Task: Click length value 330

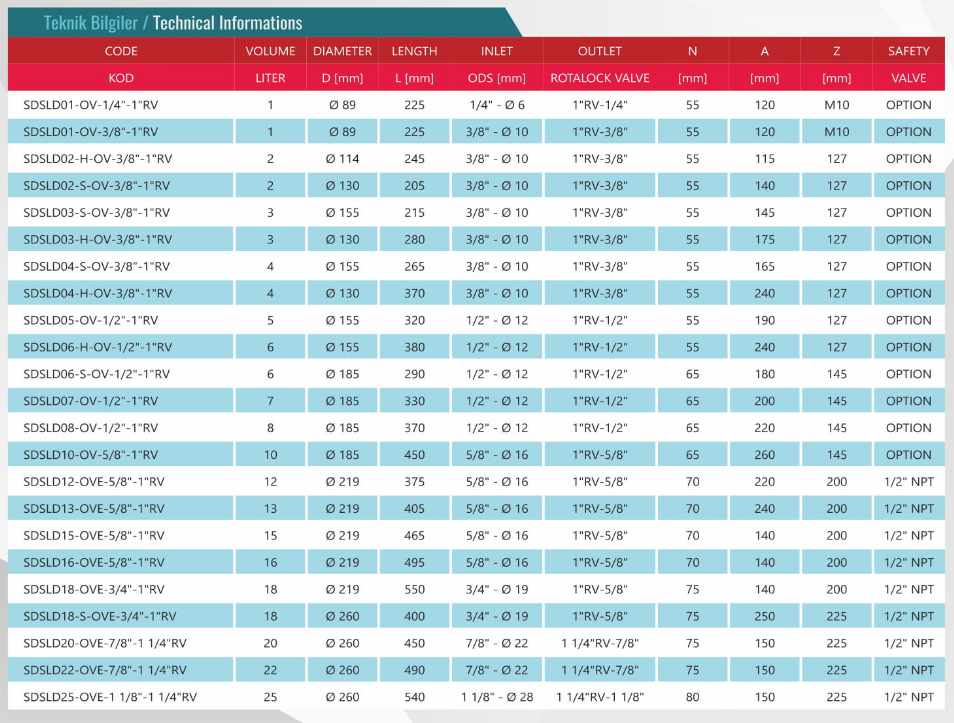Action: (x=414, y=400)
